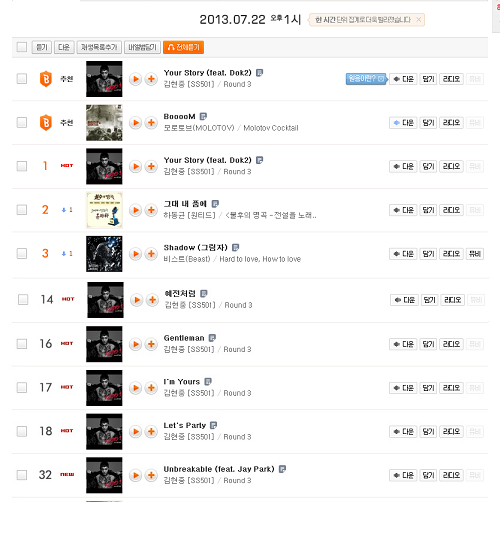Viewport: 500px width, 534px height.
Task: Open lyrics icon next to Gentleman
Action: 212,338
